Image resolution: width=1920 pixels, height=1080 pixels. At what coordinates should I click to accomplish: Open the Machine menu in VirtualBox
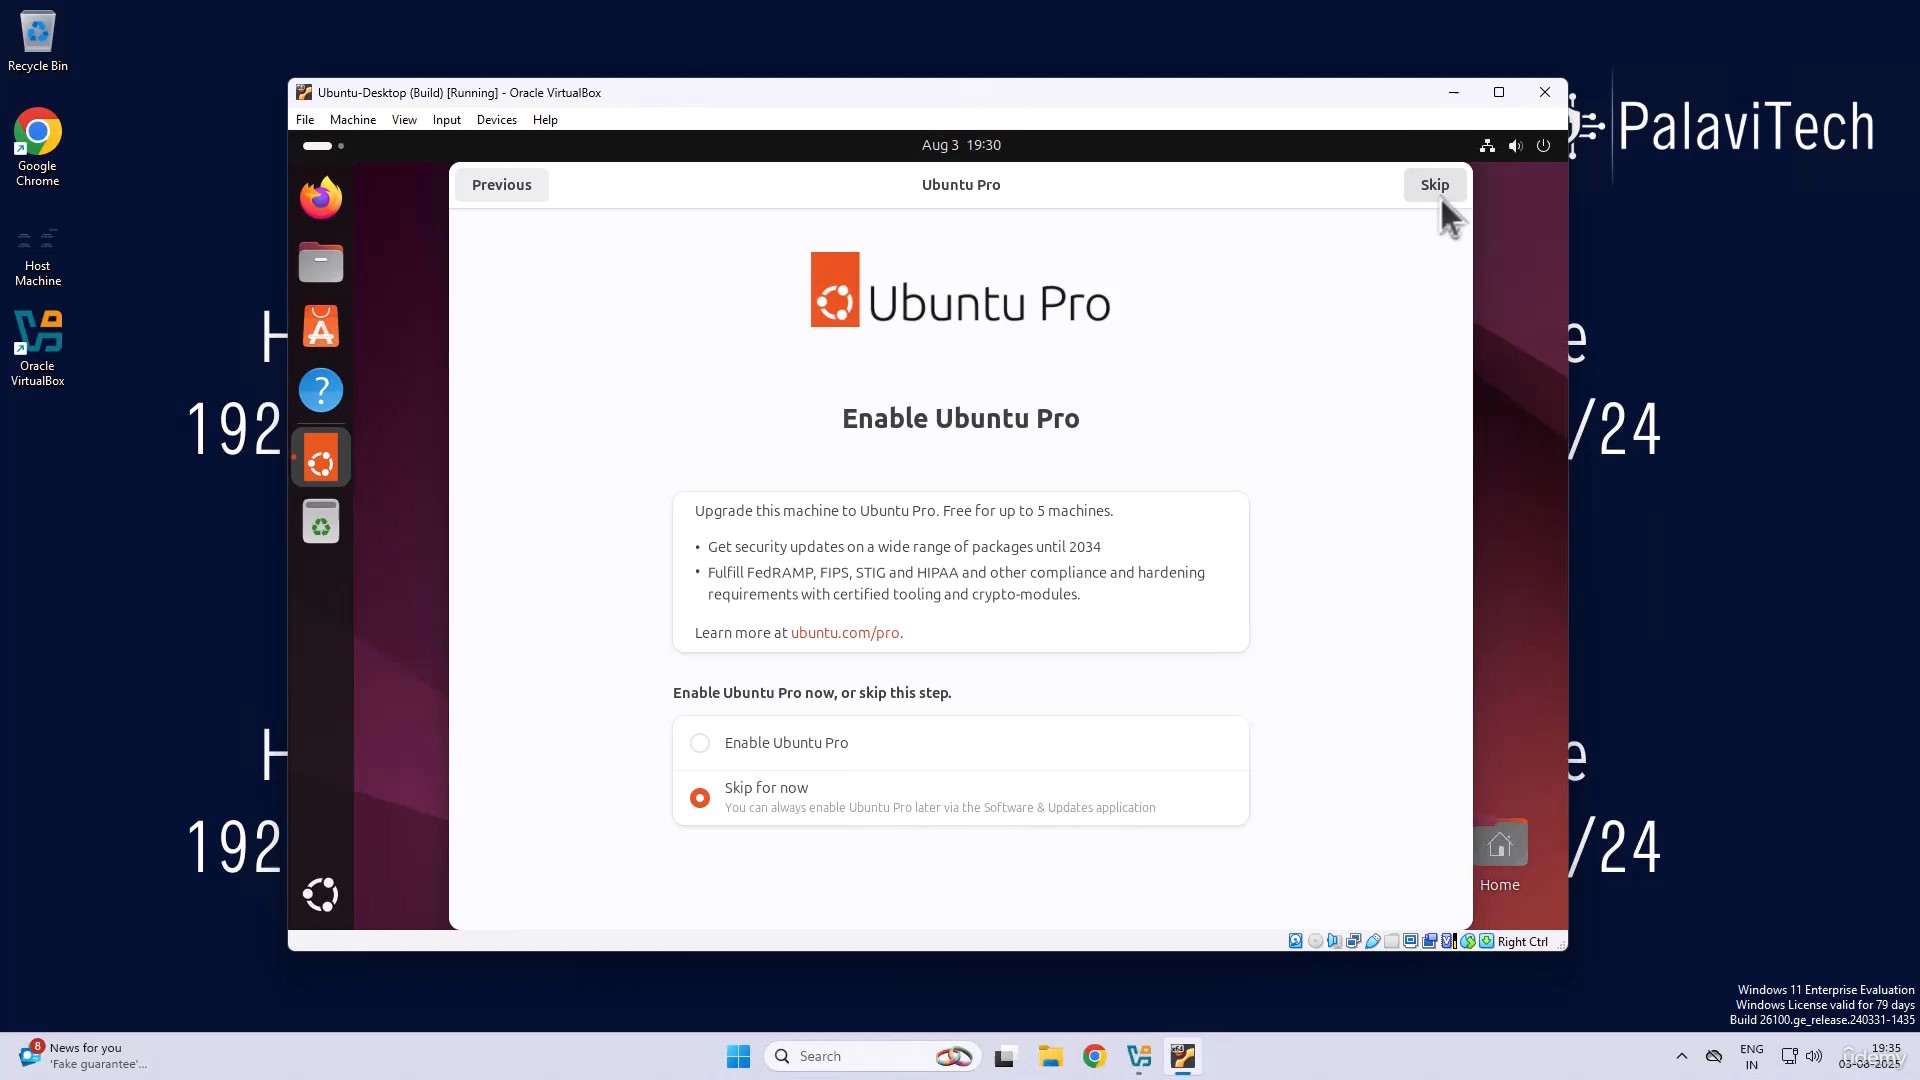pyautogui.click(x=353, y=120)
